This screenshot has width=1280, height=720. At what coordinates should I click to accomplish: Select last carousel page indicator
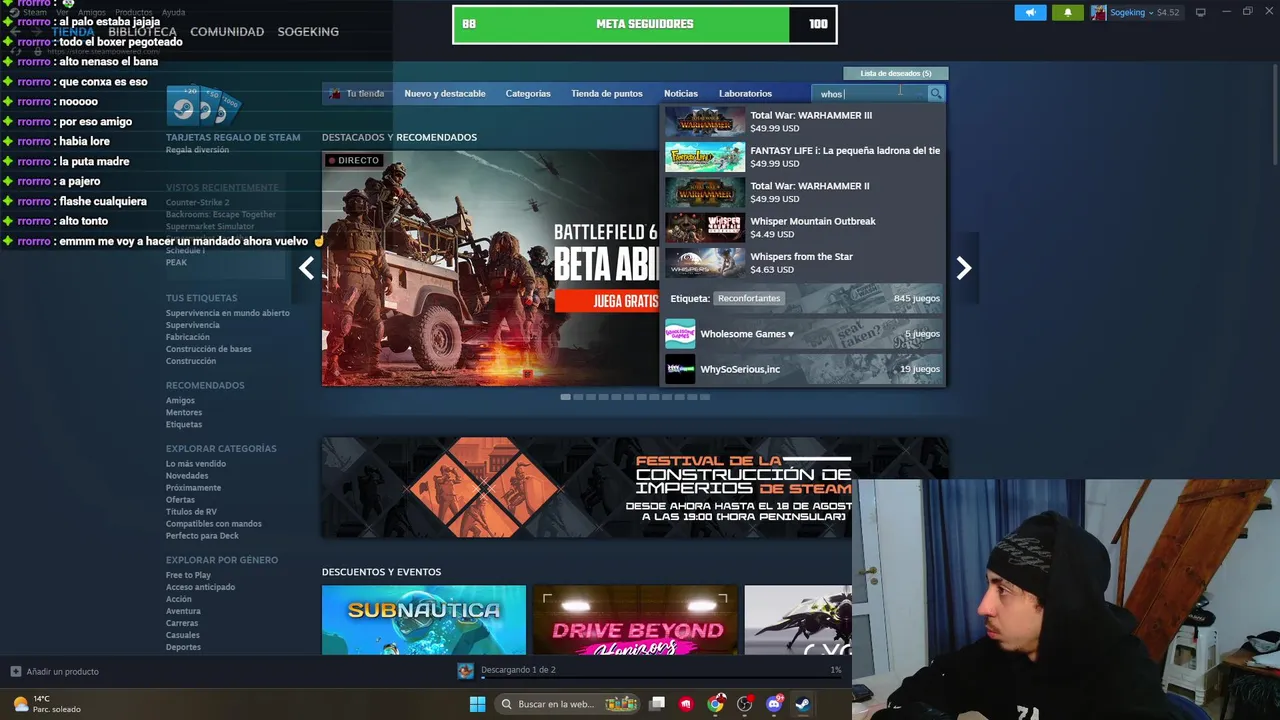[x=704, y=397]
